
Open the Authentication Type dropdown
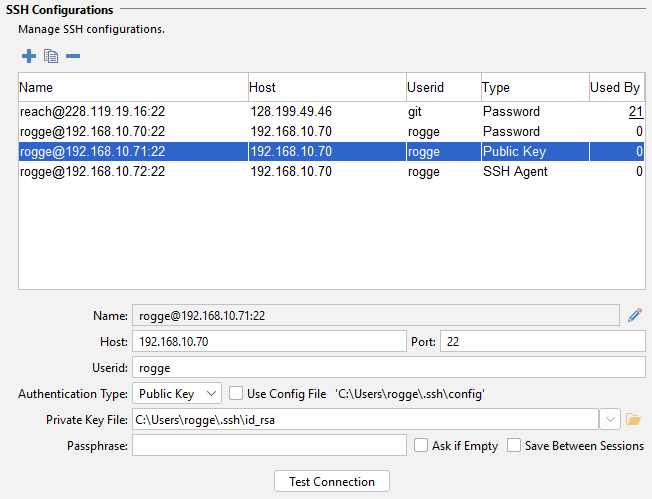(177, 394)
